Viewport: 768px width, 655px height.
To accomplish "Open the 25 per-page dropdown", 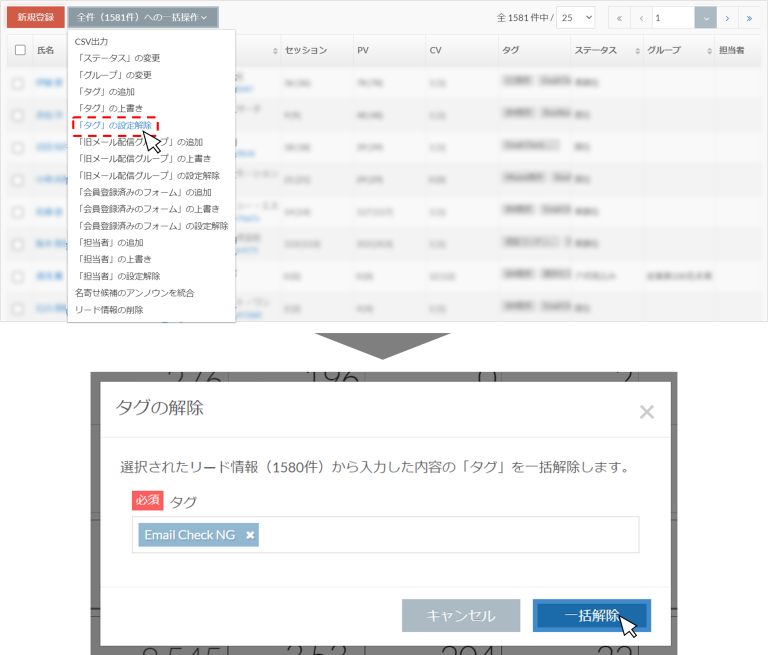I will (576, 18).
